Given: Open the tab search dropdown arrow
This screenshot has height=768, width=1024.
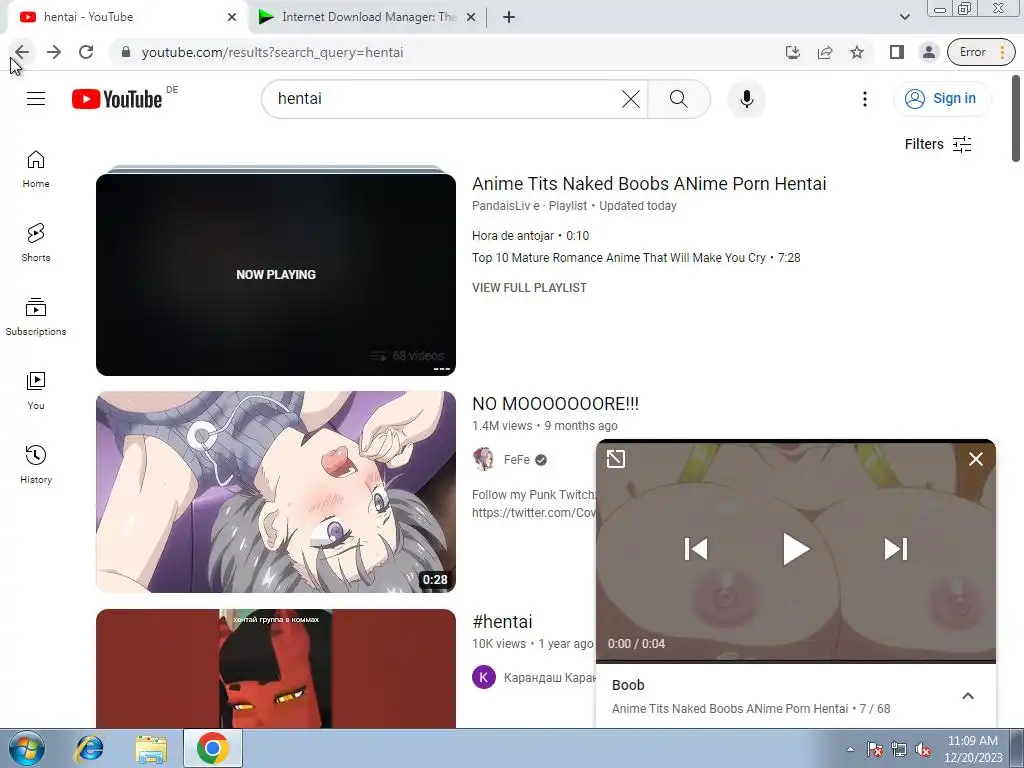Looking at the screenshot, I should pyautogui.click(x=904, y=17).
